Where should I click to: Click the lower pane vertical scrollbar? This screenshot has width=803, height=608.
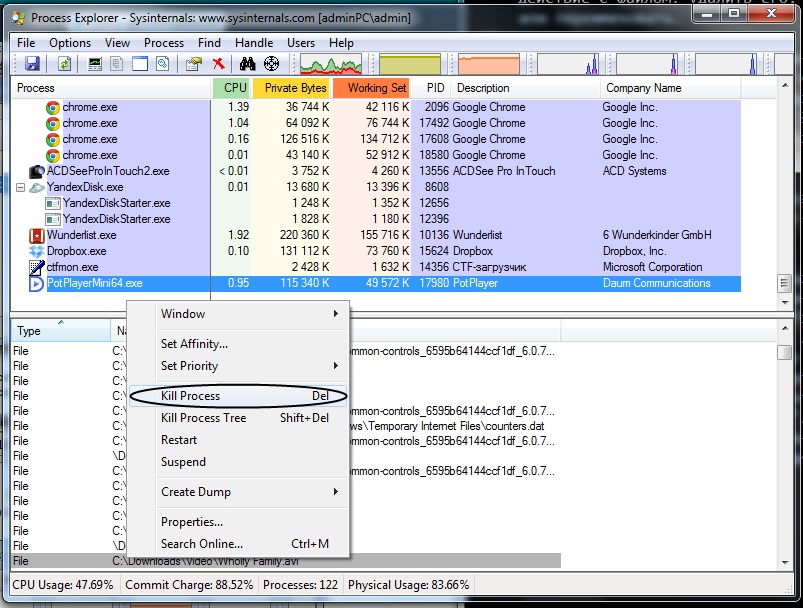click(784, 450)
